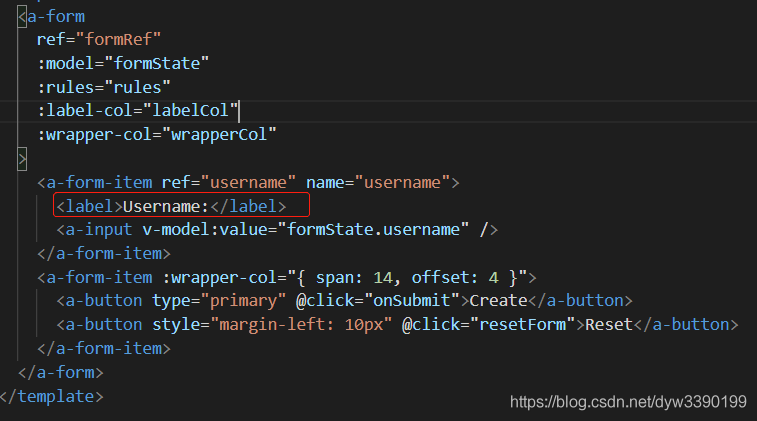Click the @click="resetForm" handler text
This screenshot has height=421, width=757.
point(489,324)
